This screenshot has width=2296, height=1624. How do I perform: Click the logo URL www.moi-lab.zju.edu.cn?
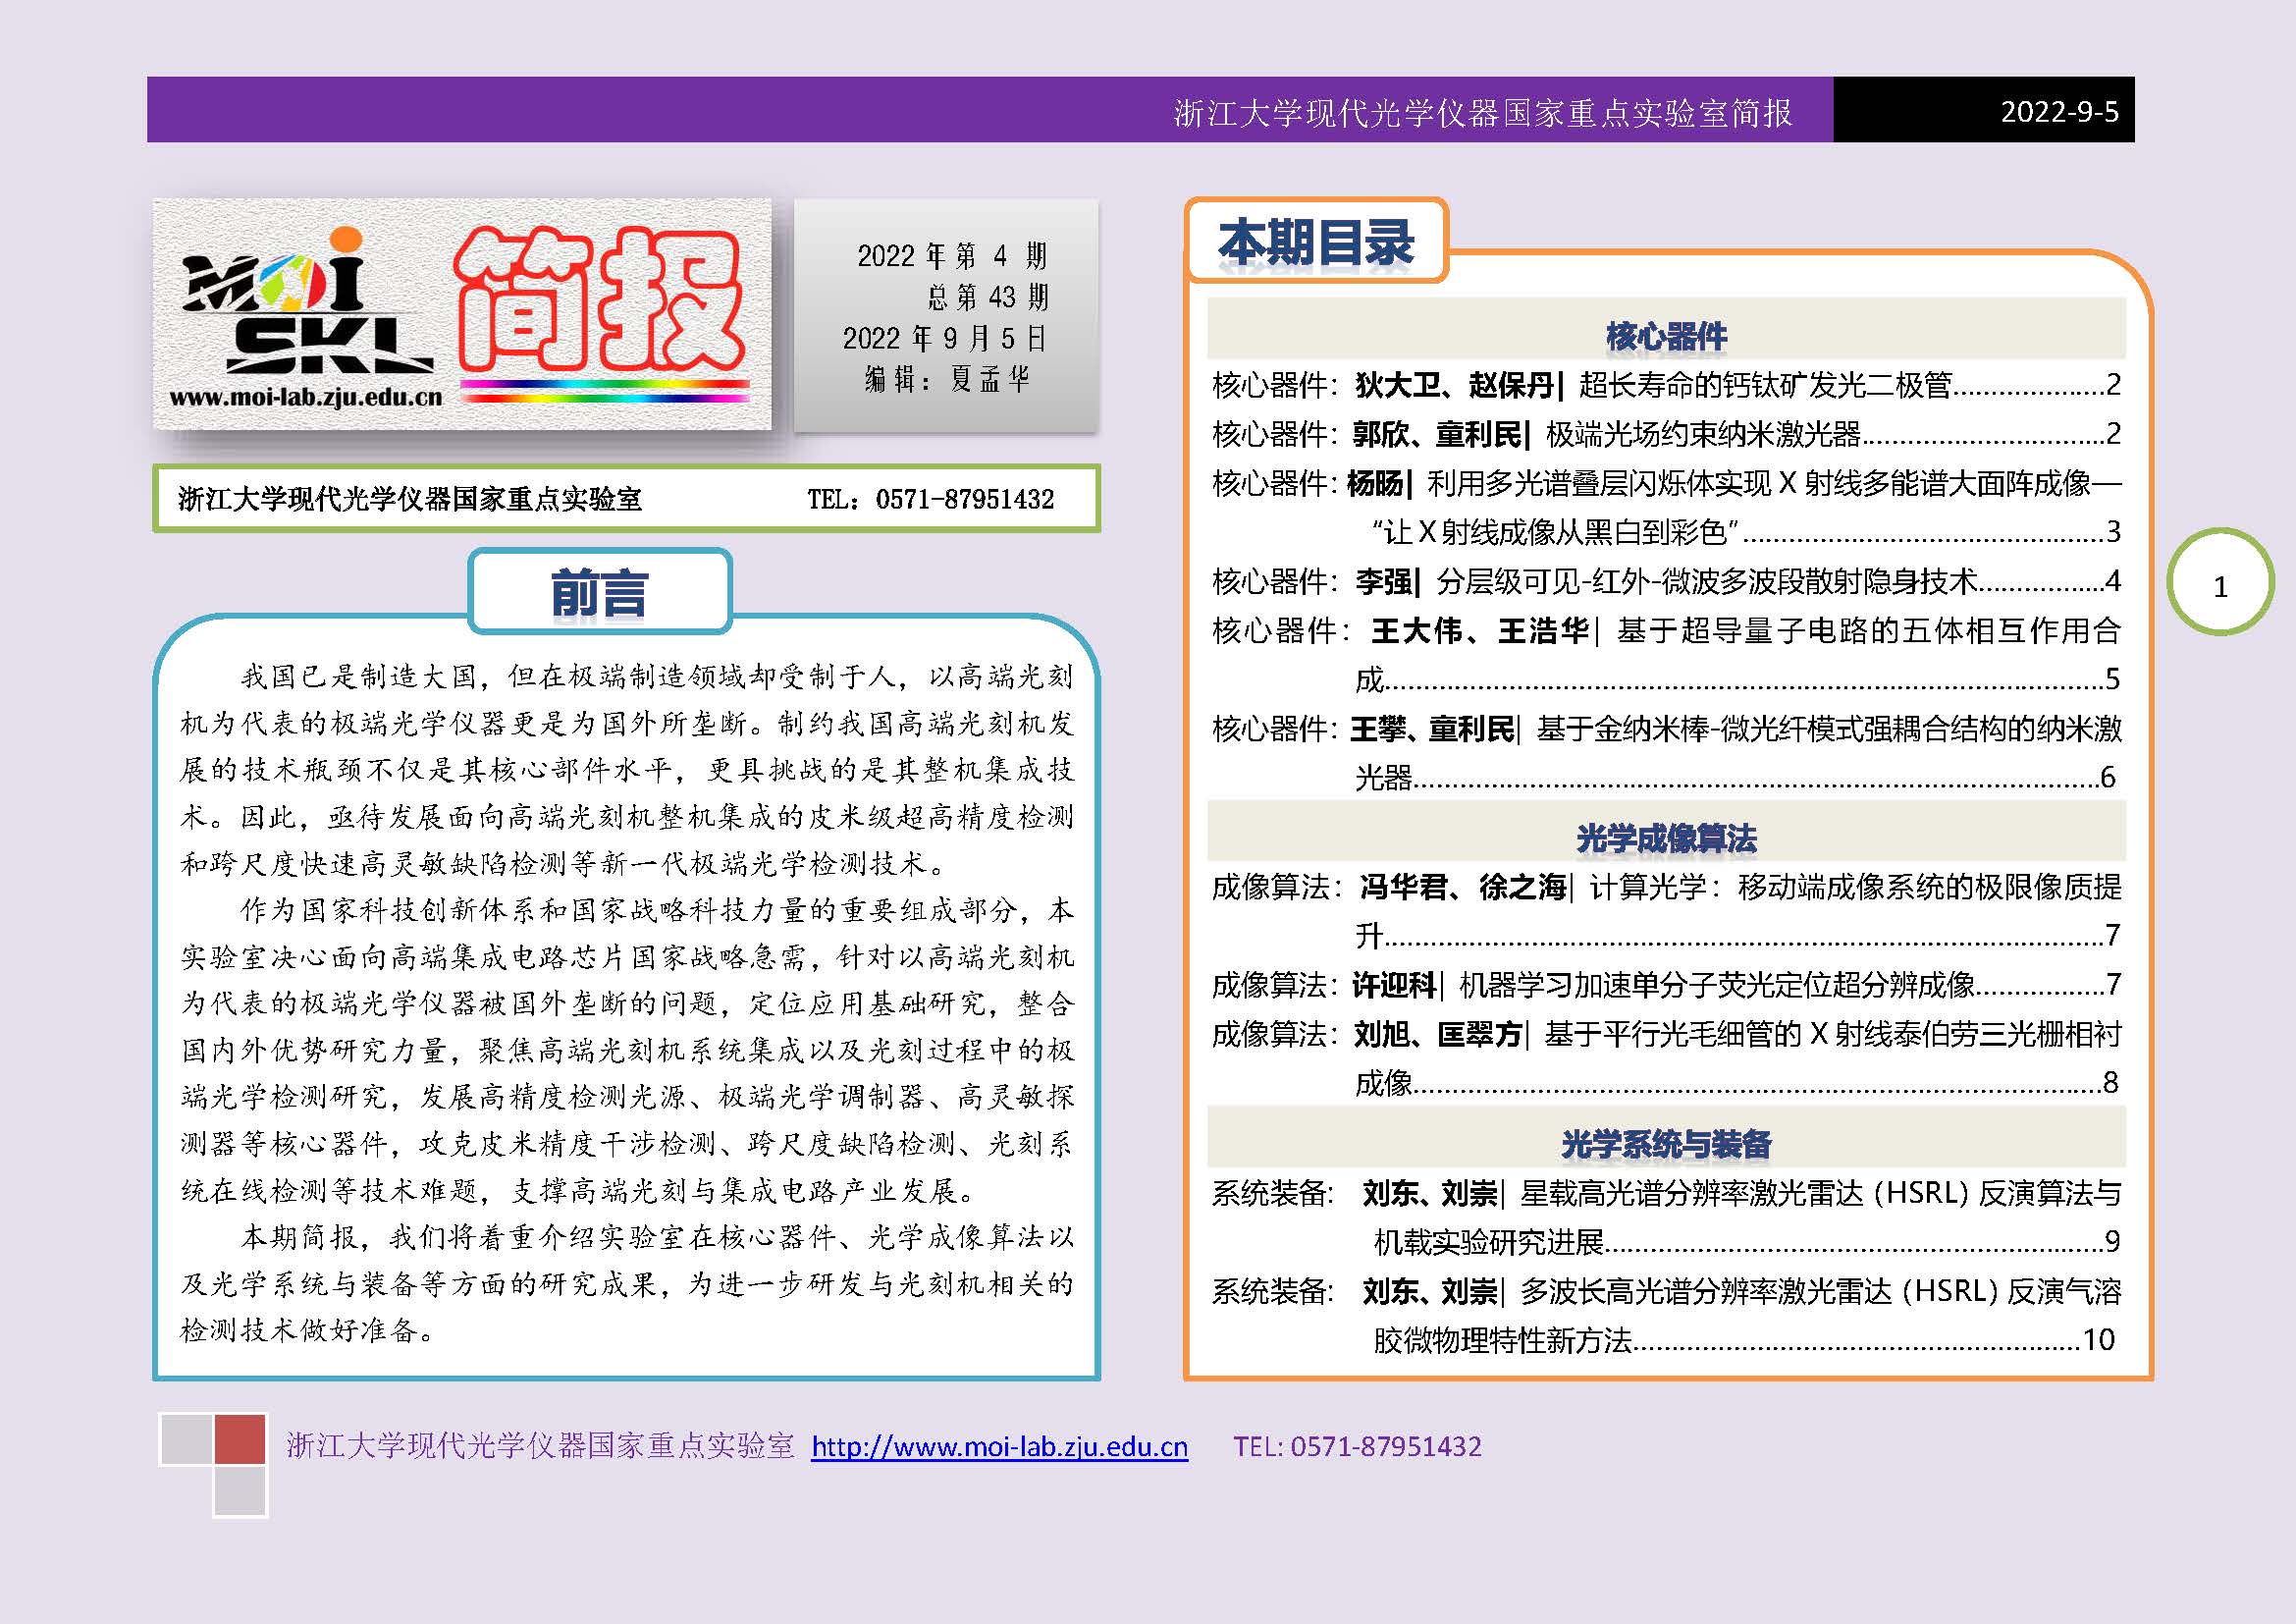pyautogui.click(x=306, y=397)
